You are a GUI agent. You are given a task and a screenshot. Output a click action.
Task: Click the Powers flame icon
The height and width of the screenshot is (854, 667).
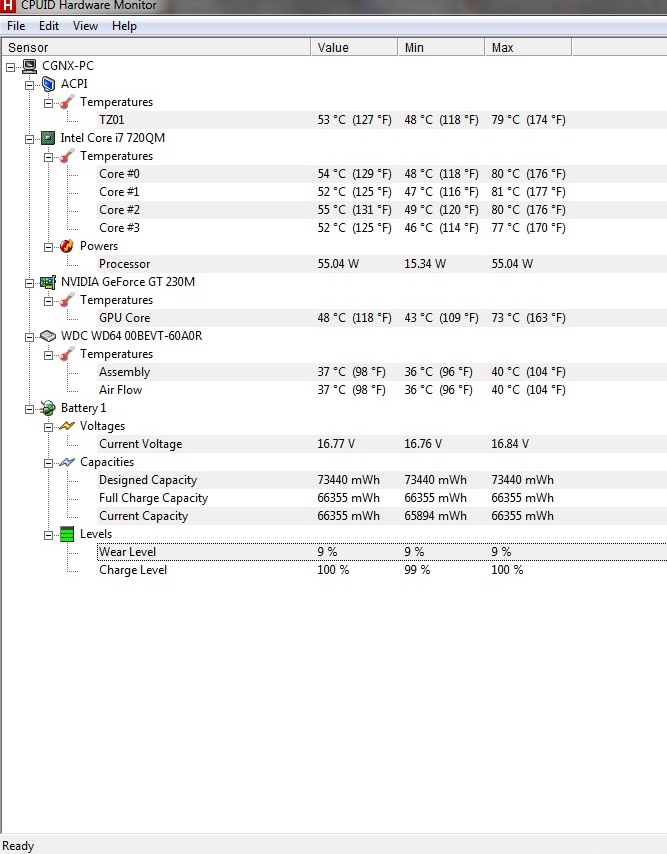(66, 246)
